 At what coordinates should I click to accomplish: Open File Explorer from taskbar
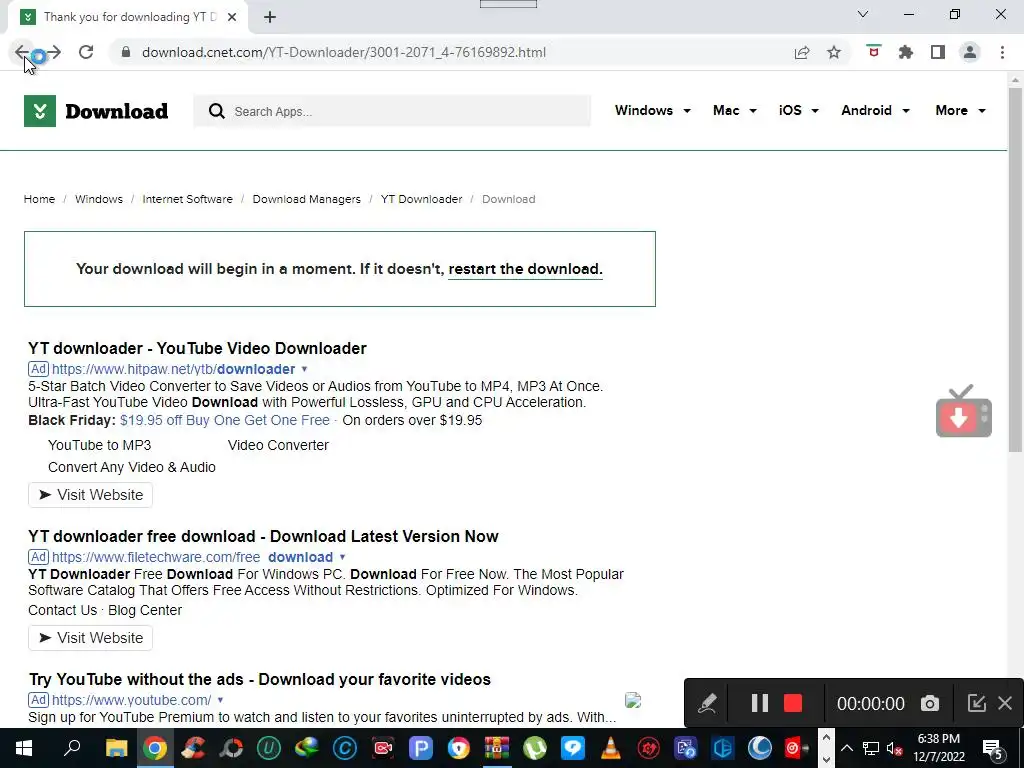coord(117,748)
